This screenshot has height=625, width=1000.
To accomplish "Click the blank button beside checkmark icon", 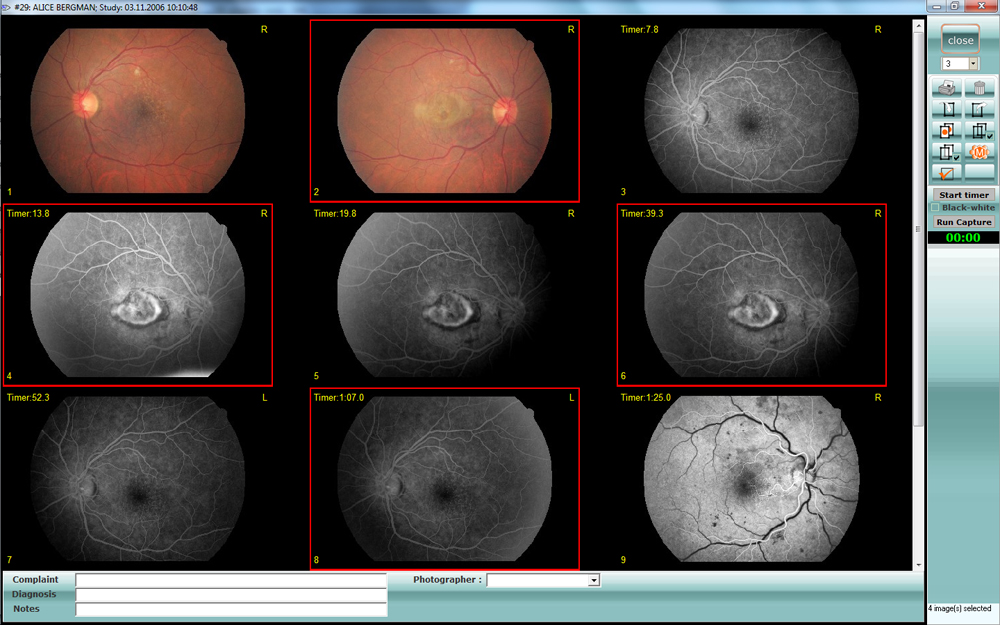I will 980,173.
